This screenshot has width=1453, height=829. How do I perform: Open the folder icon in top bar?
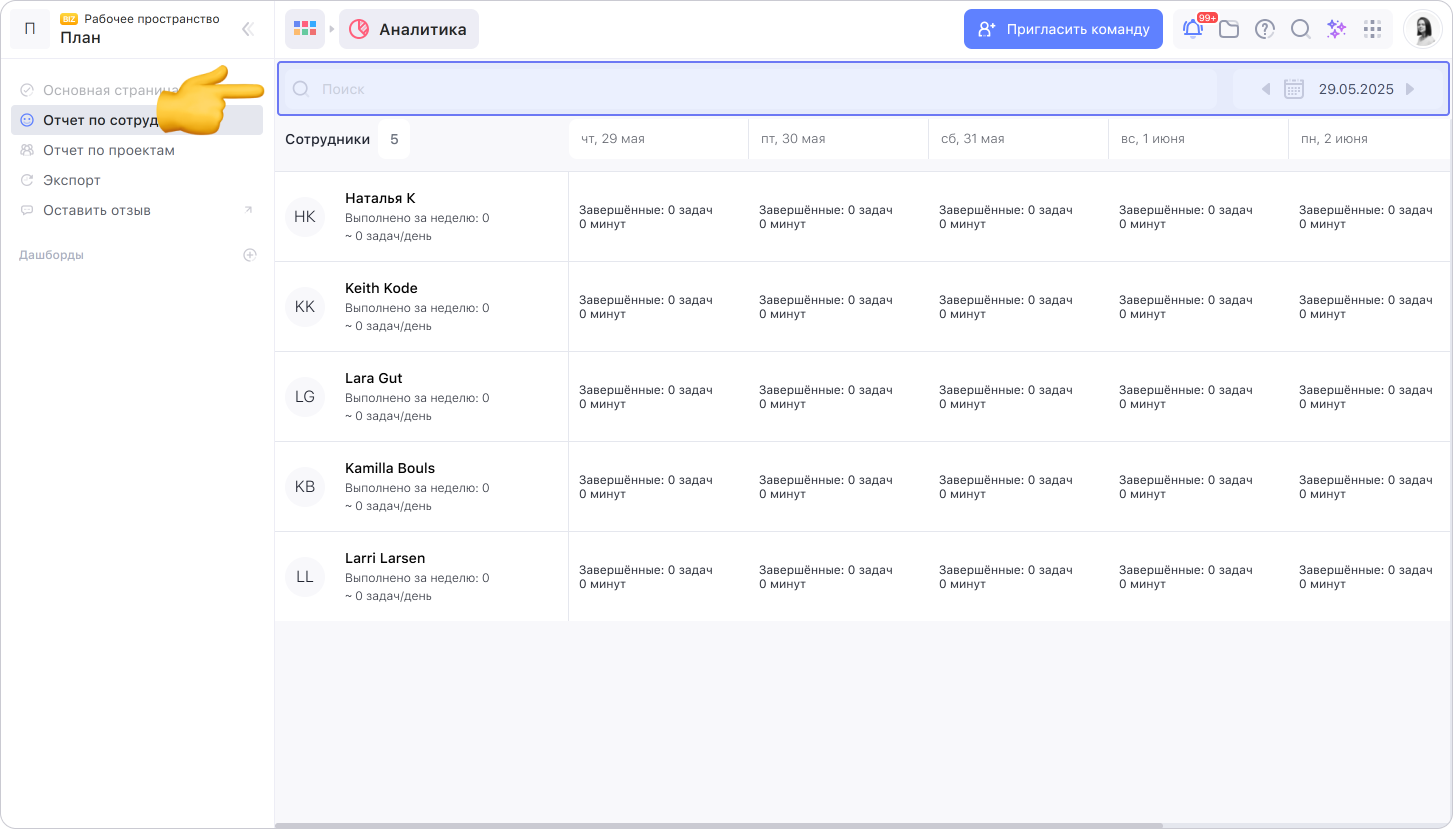coord(1229,29)
